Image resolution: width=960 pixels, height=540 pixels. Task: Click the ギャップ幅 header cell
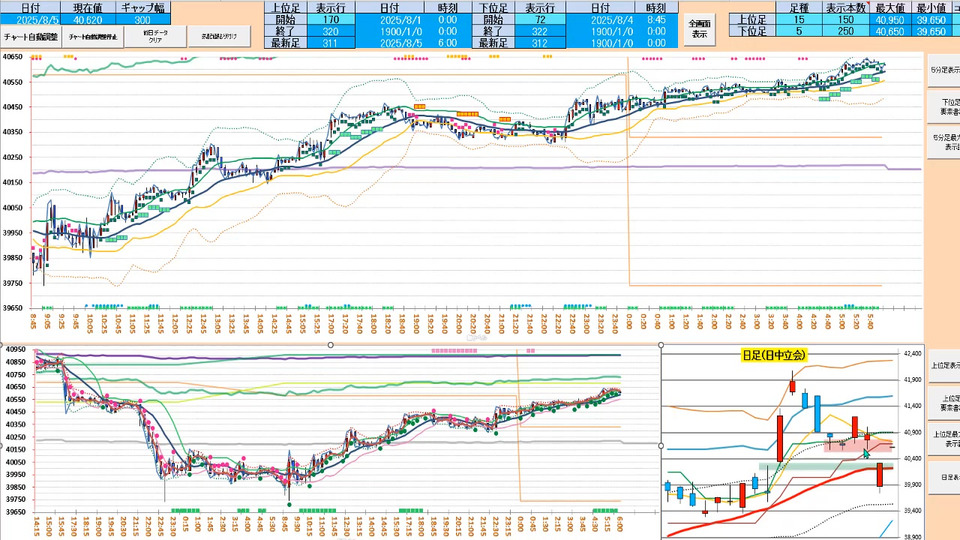point(143,8)
